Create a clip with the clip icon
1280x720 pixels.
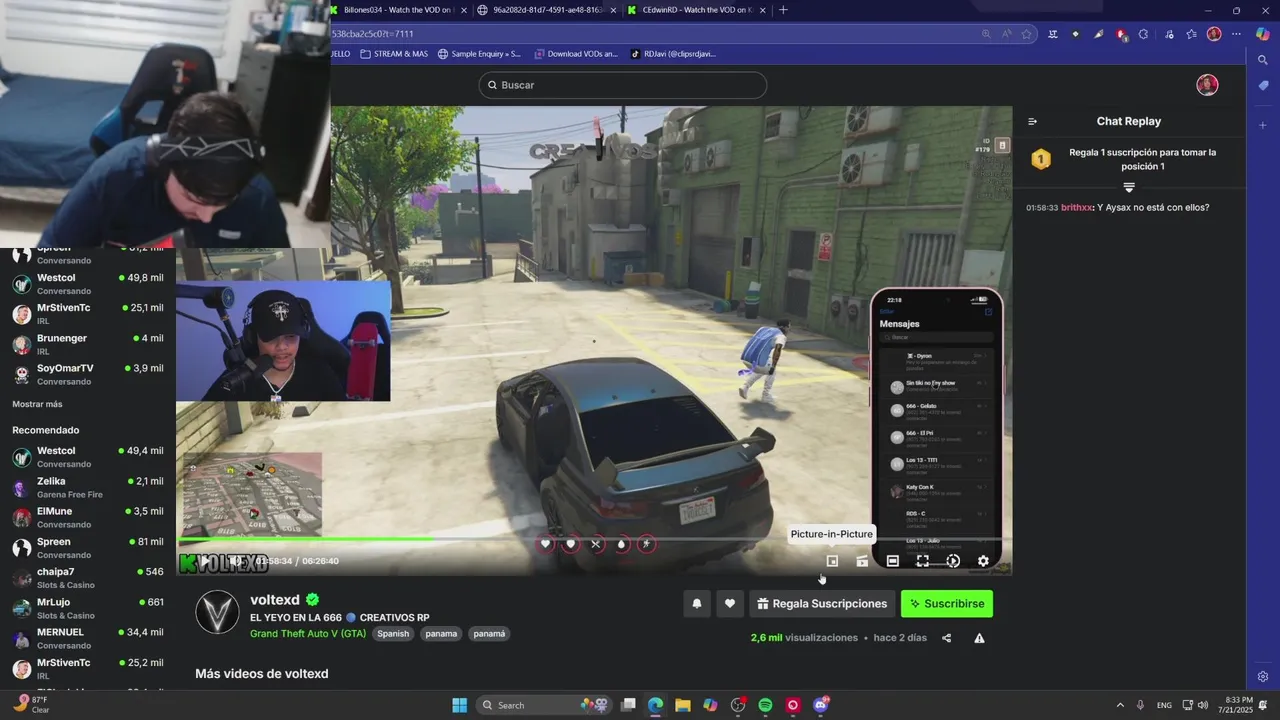(862, 561)
